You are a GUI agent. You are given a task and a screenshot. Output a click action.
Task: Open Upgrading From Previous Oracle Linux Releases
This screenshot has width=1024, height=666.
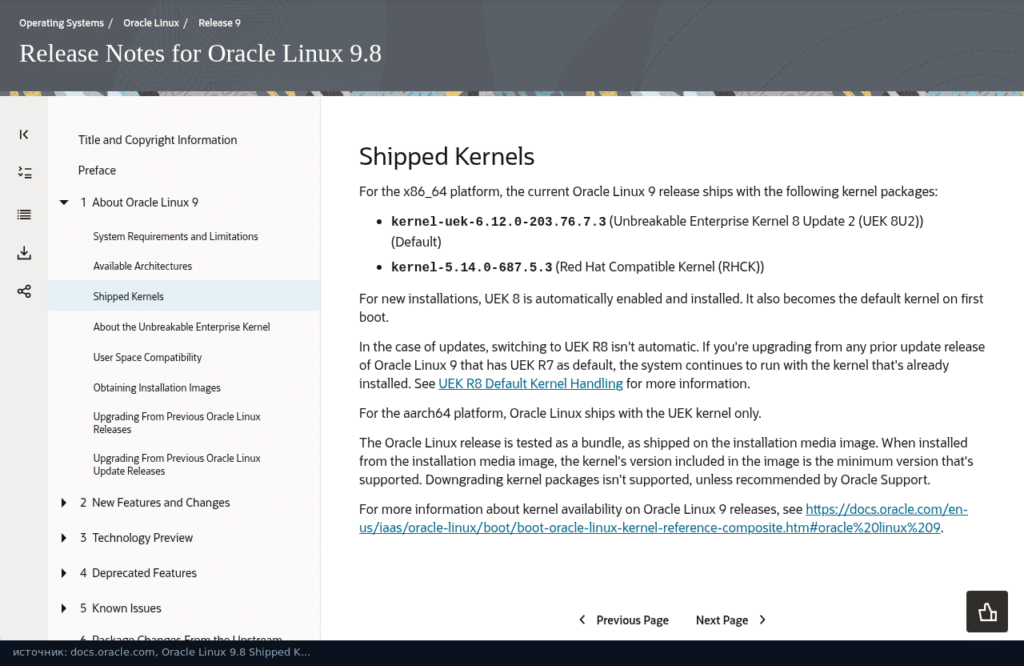tap(176, 423)
